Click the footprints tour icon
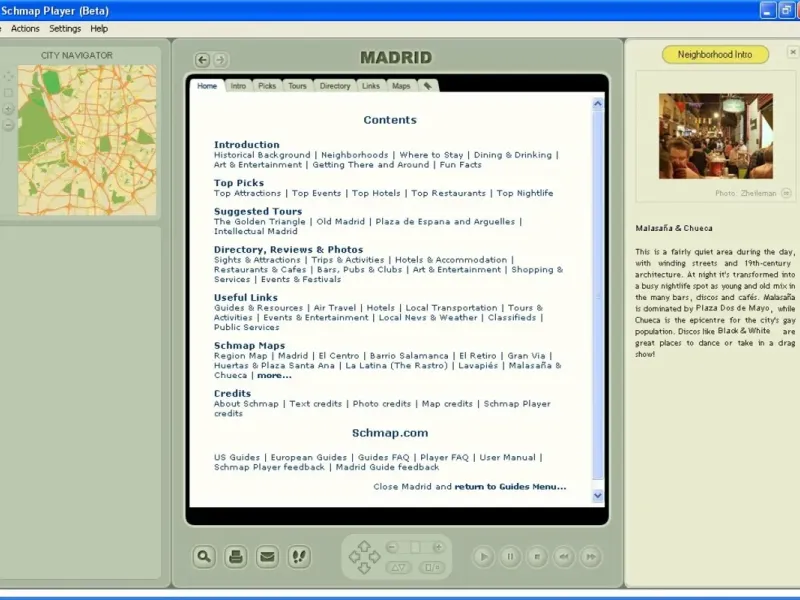The width and height of the screenshot is (800, 600). pyautogui.click(x=298, y=556)
